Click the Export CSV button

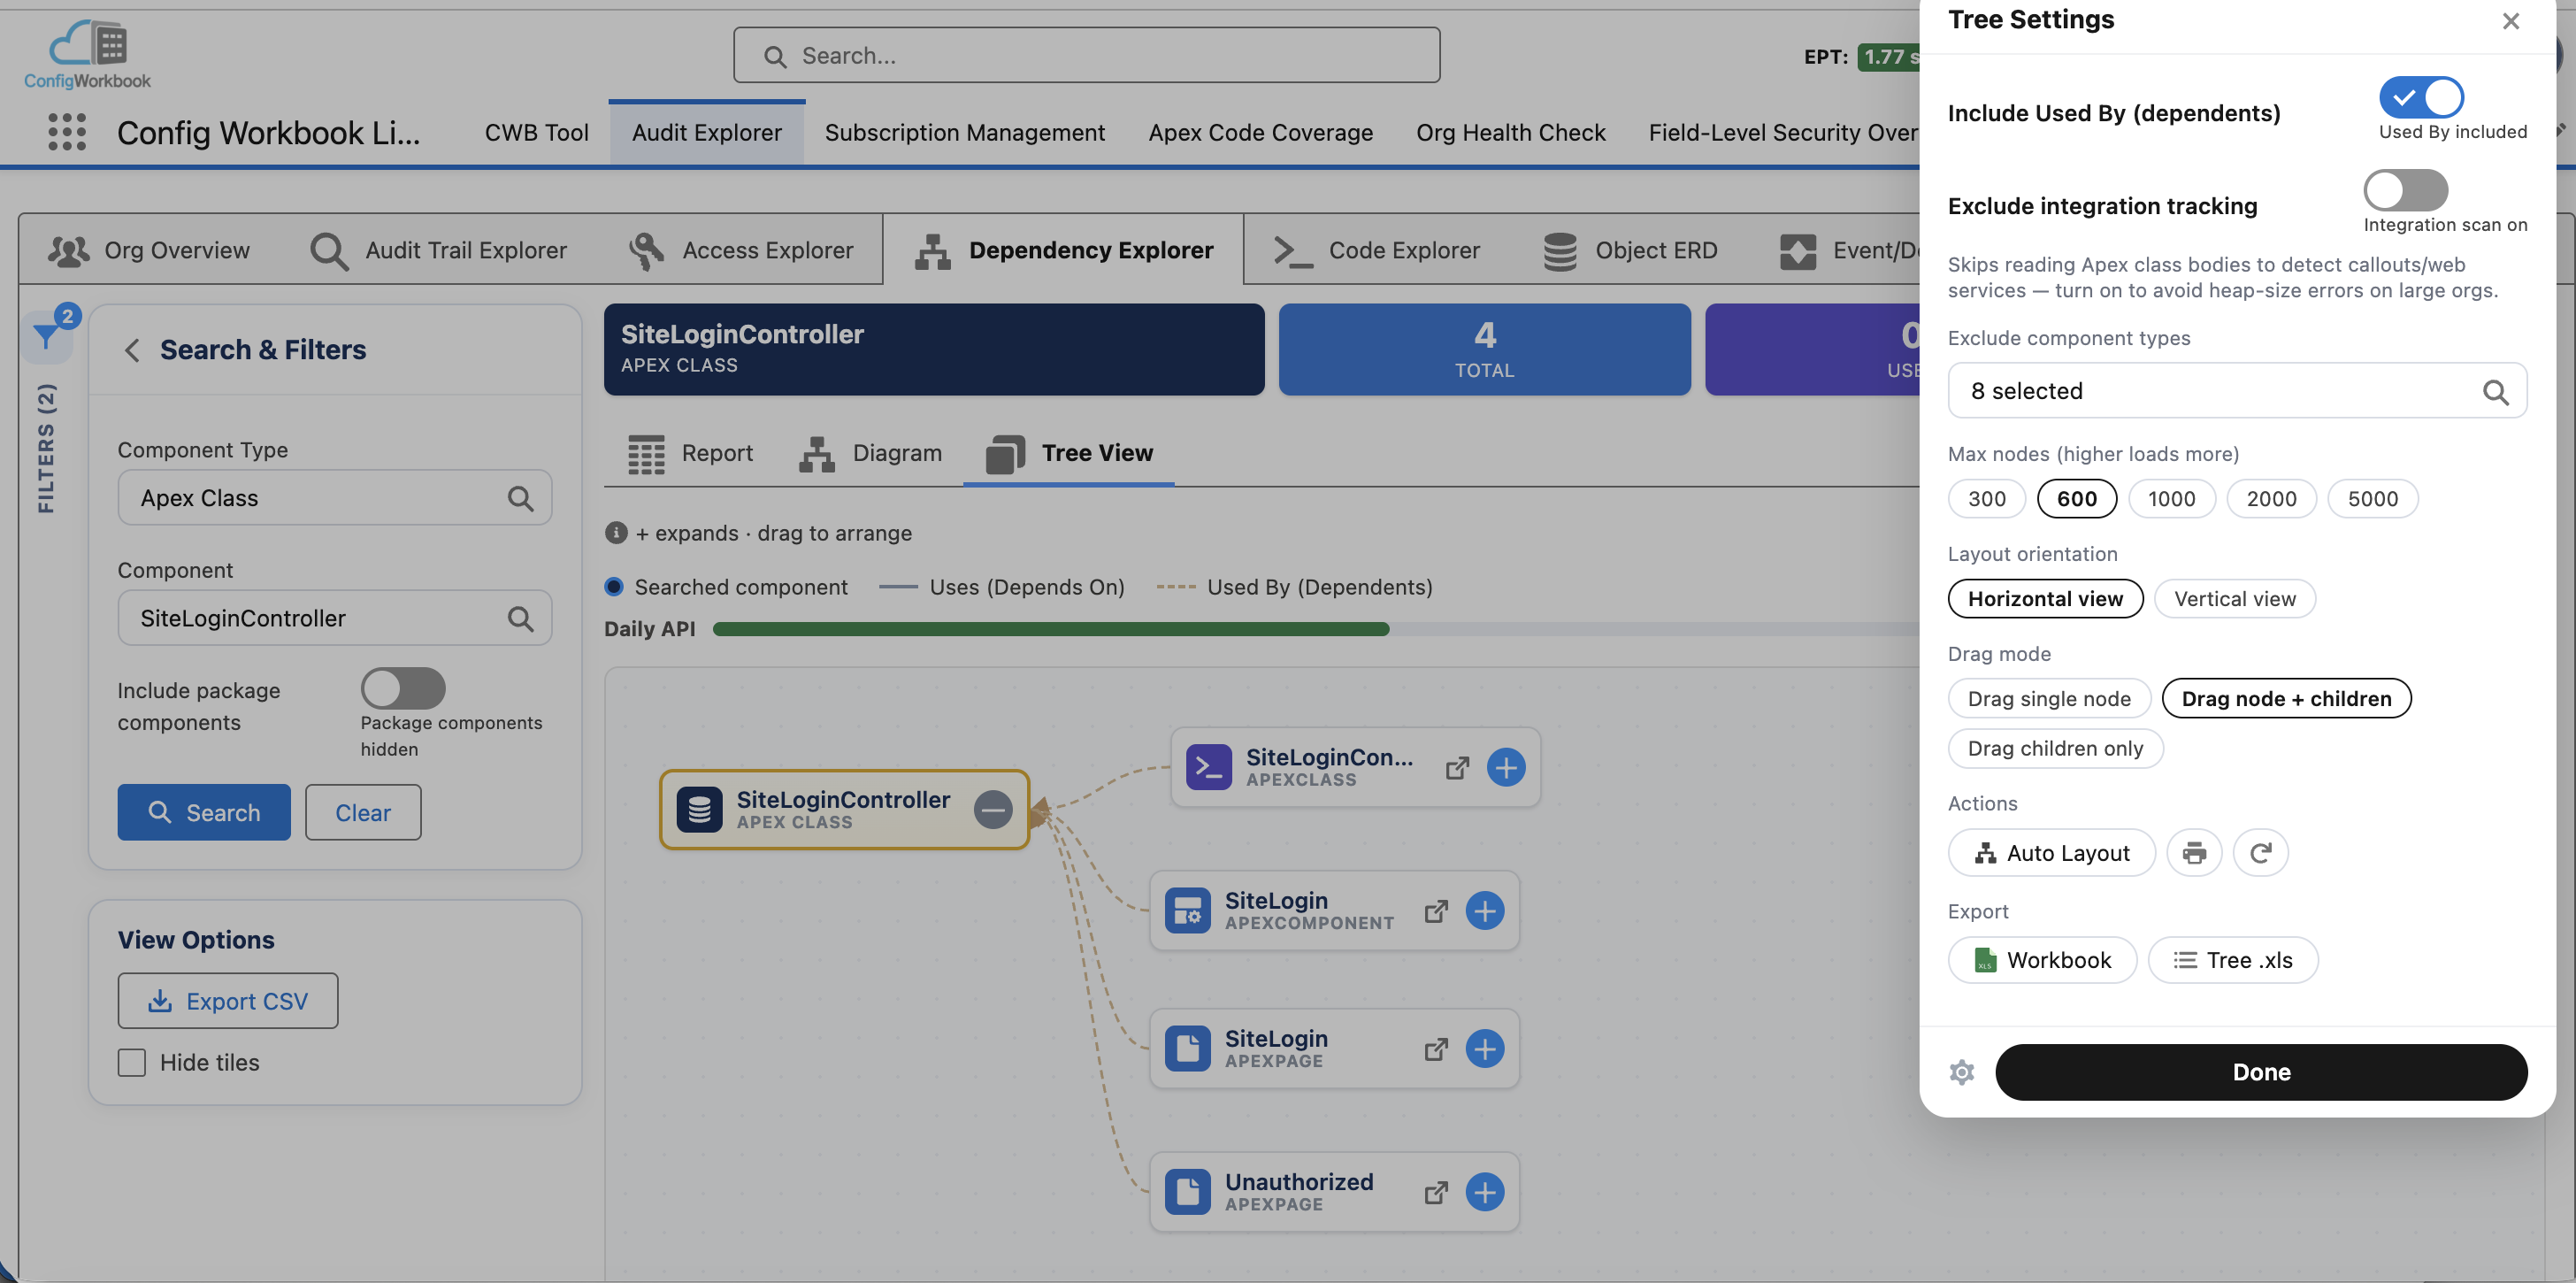point(227,1000)
